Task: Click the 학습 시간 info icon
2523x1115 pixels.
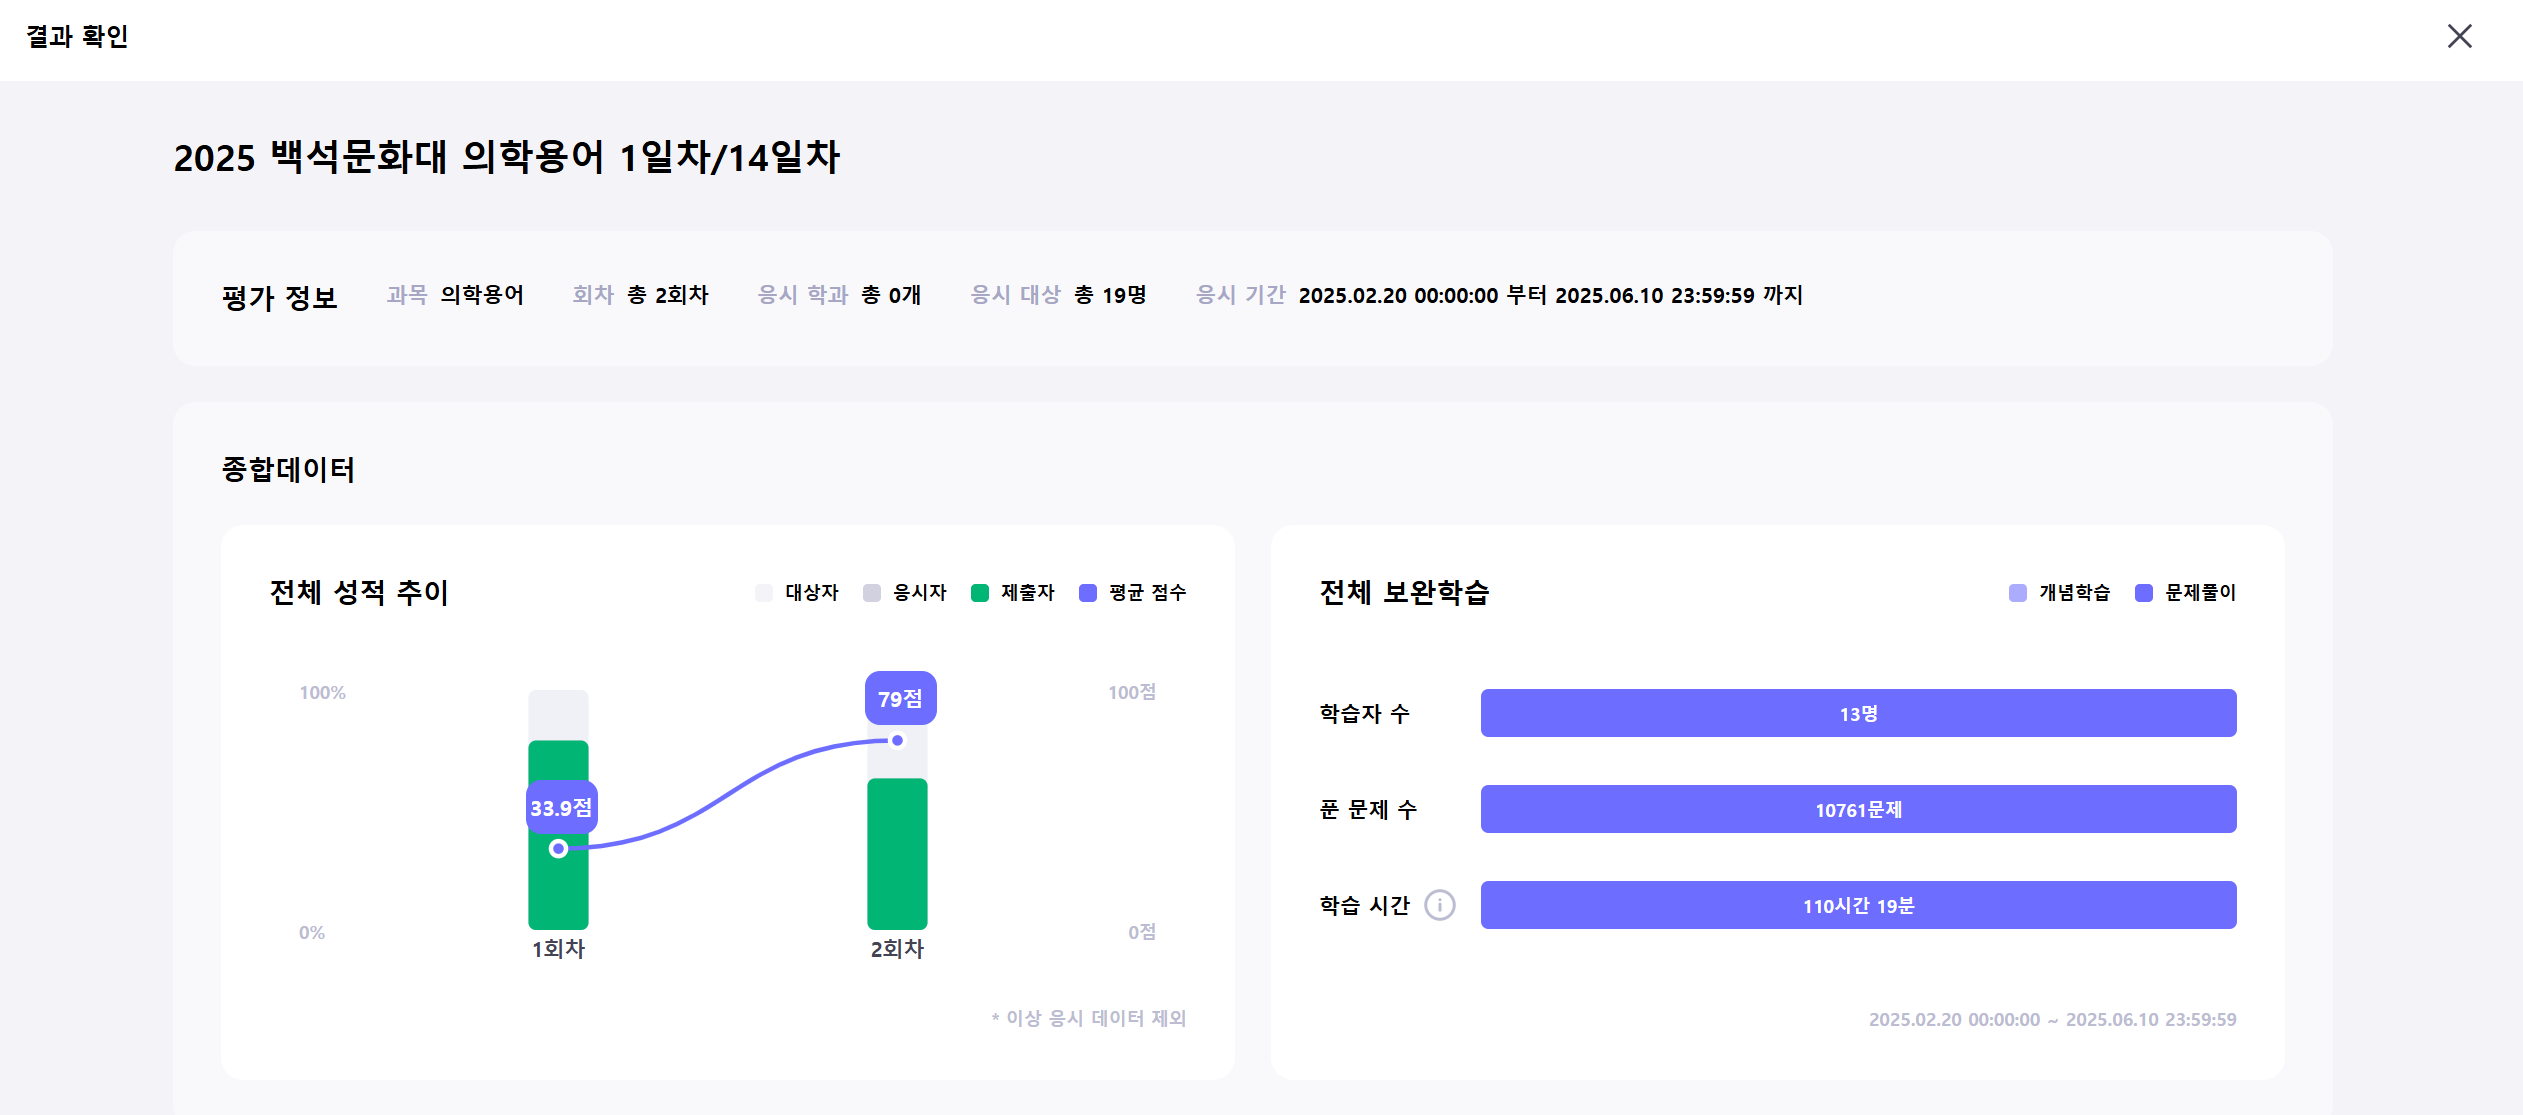Action: [1439, 905]
